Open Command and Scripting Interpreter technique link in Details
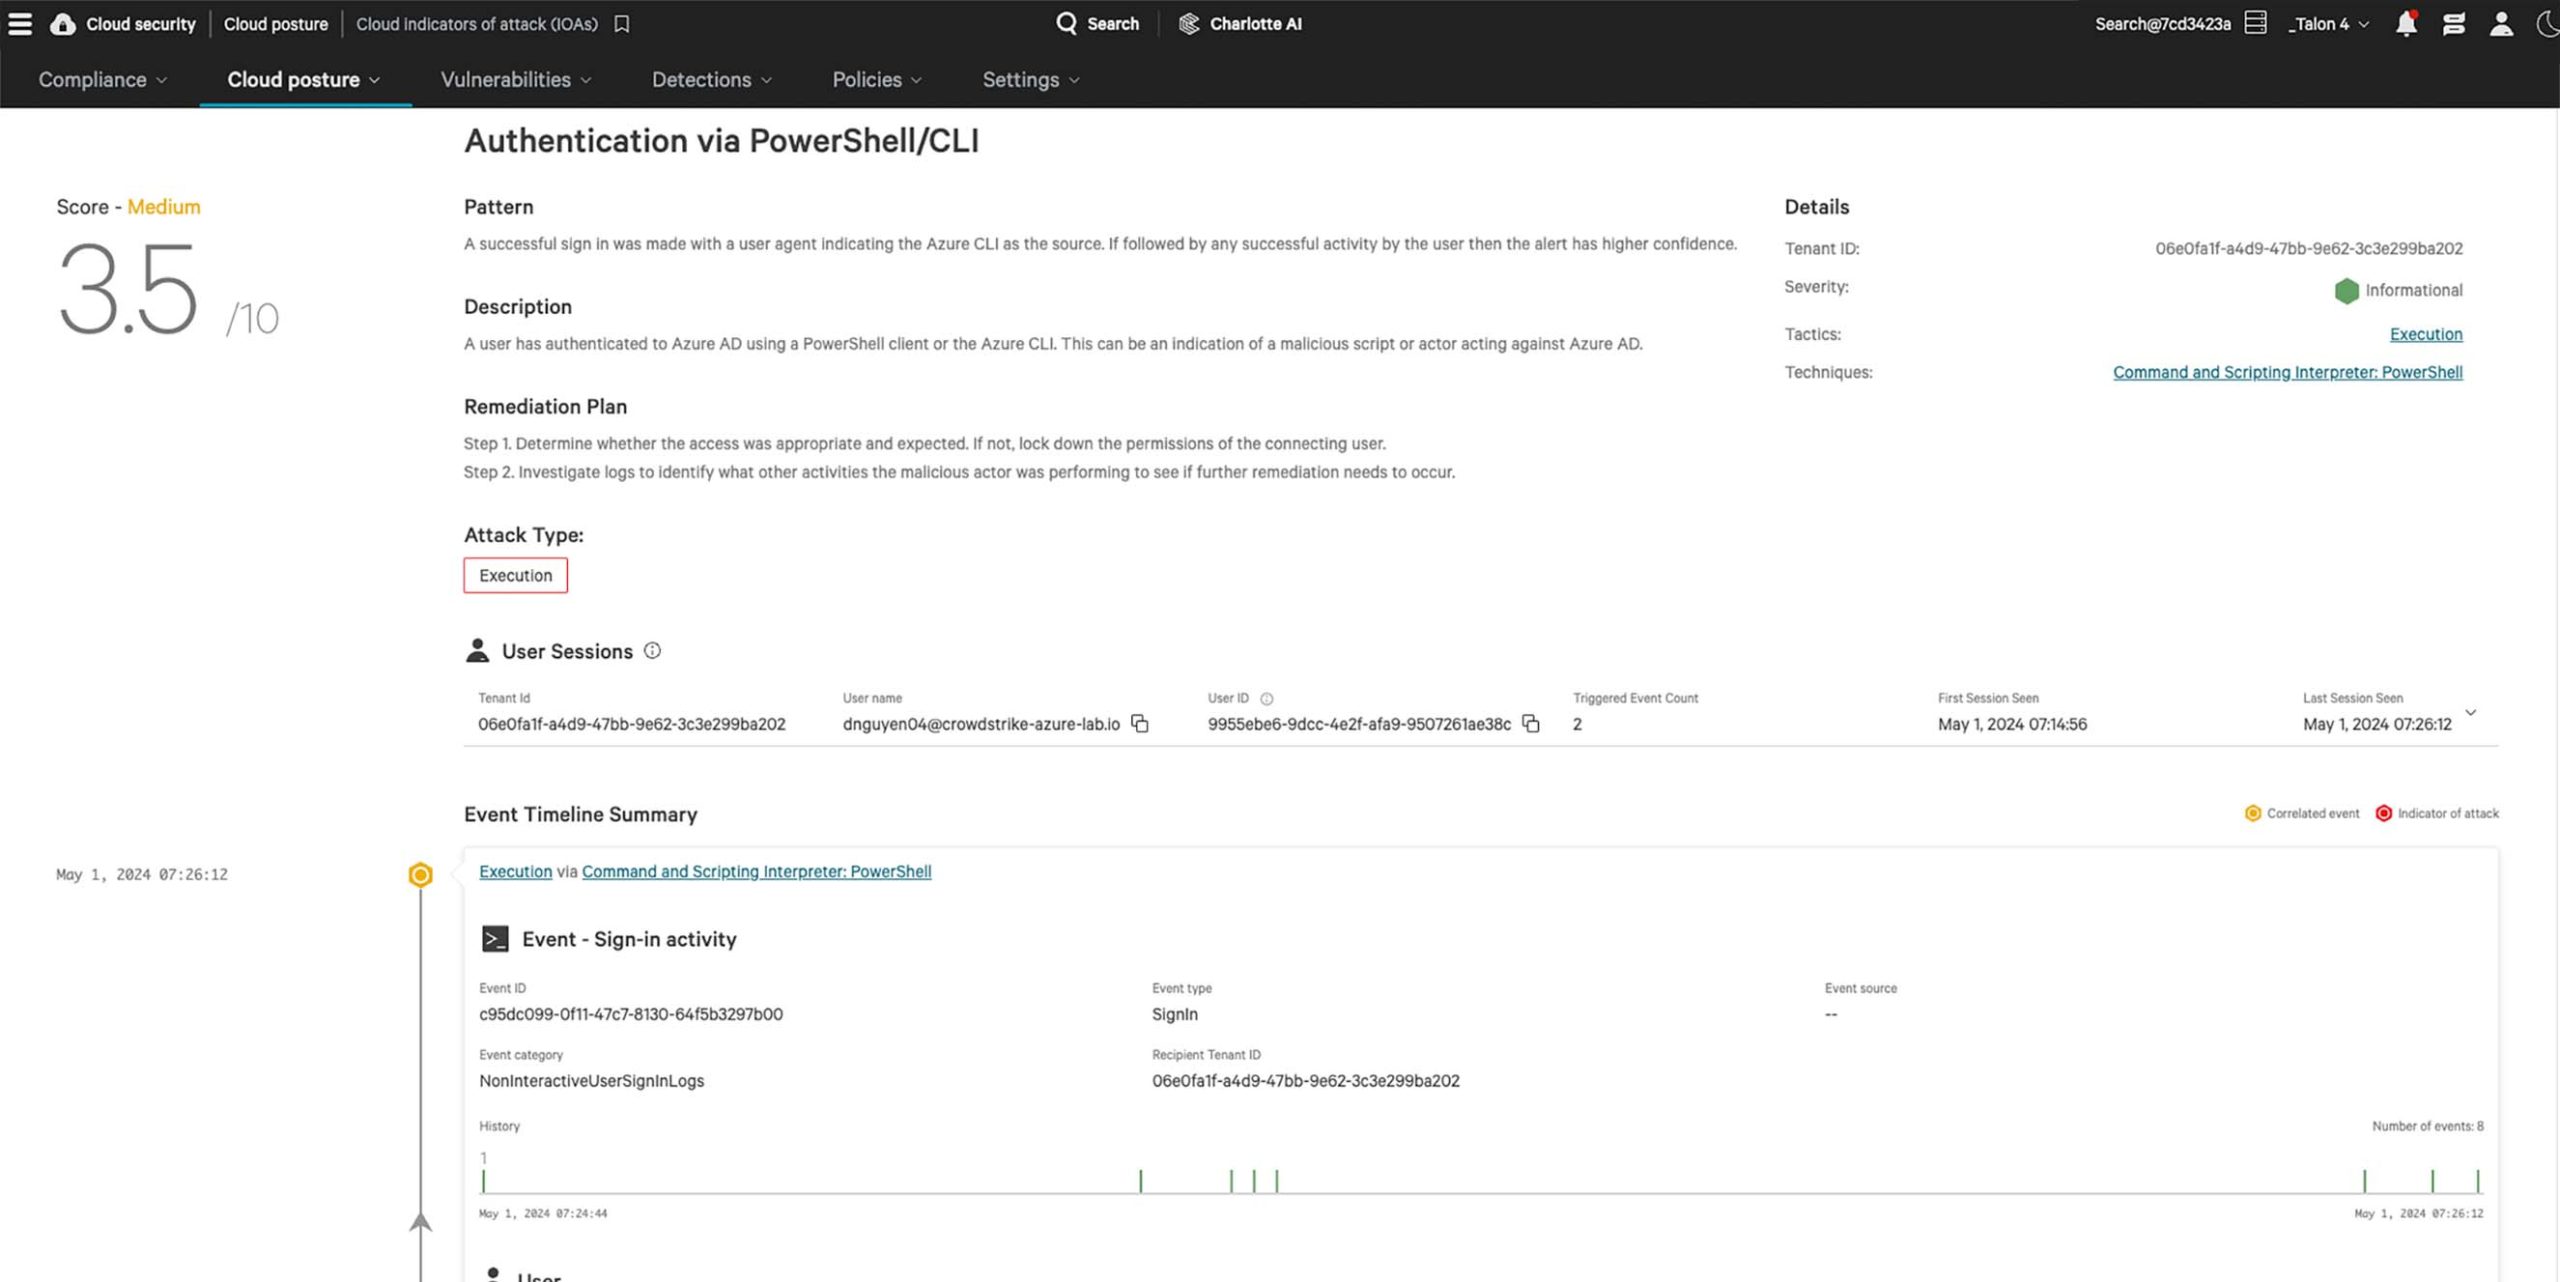The width and height of the screenshot is (2560, 1282). point(2288,372)
